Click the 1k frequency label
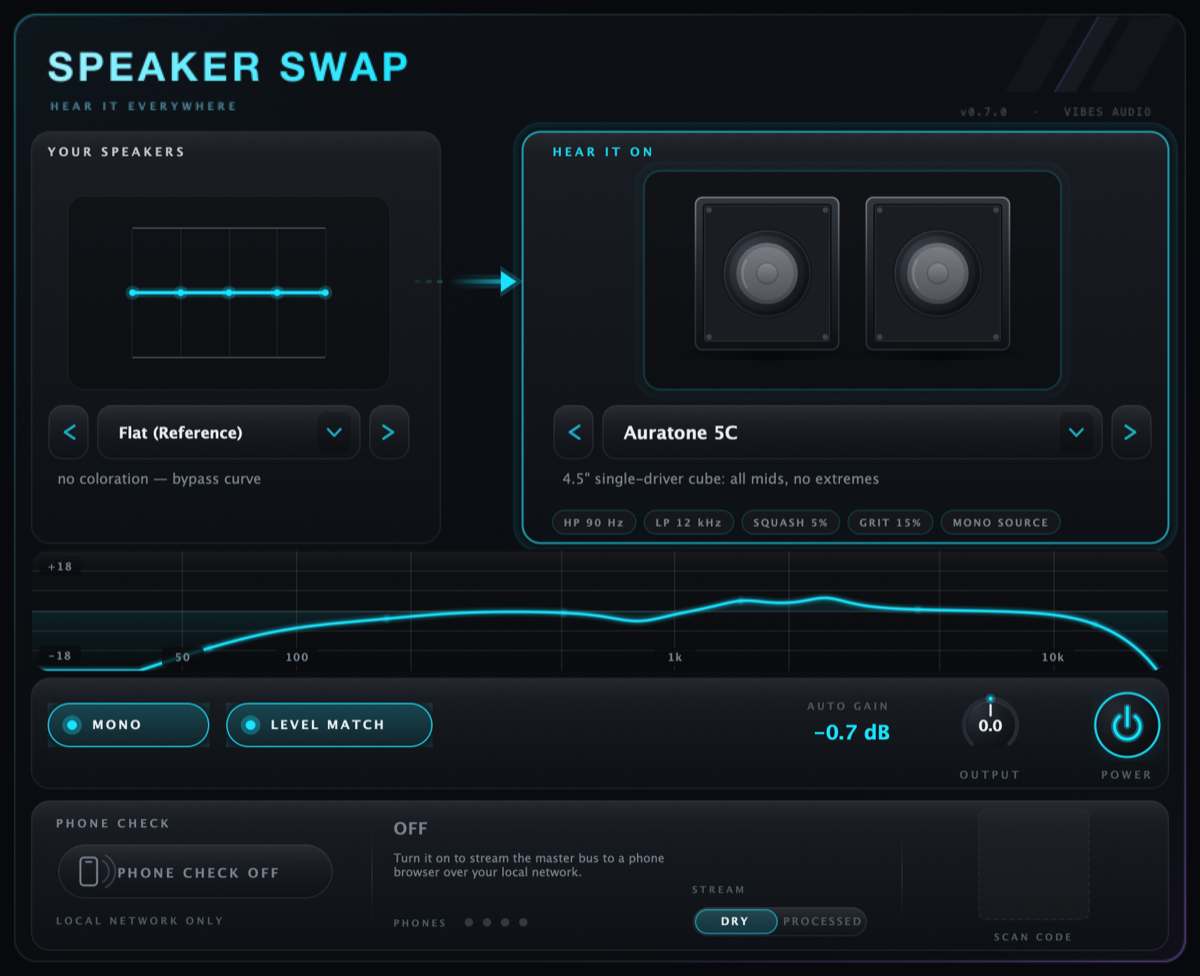This screenshot has height=976, width=1200. coord(675,657)
